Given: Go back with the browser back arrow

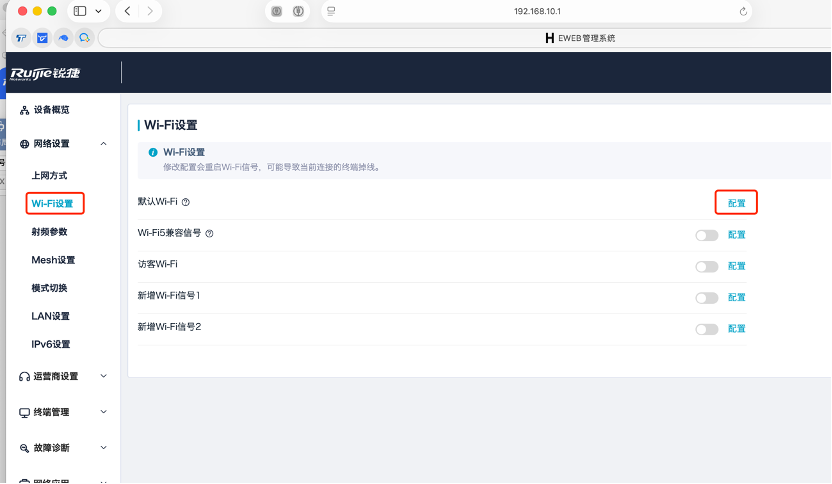Looking at the screenshot, I should (127, 11).
